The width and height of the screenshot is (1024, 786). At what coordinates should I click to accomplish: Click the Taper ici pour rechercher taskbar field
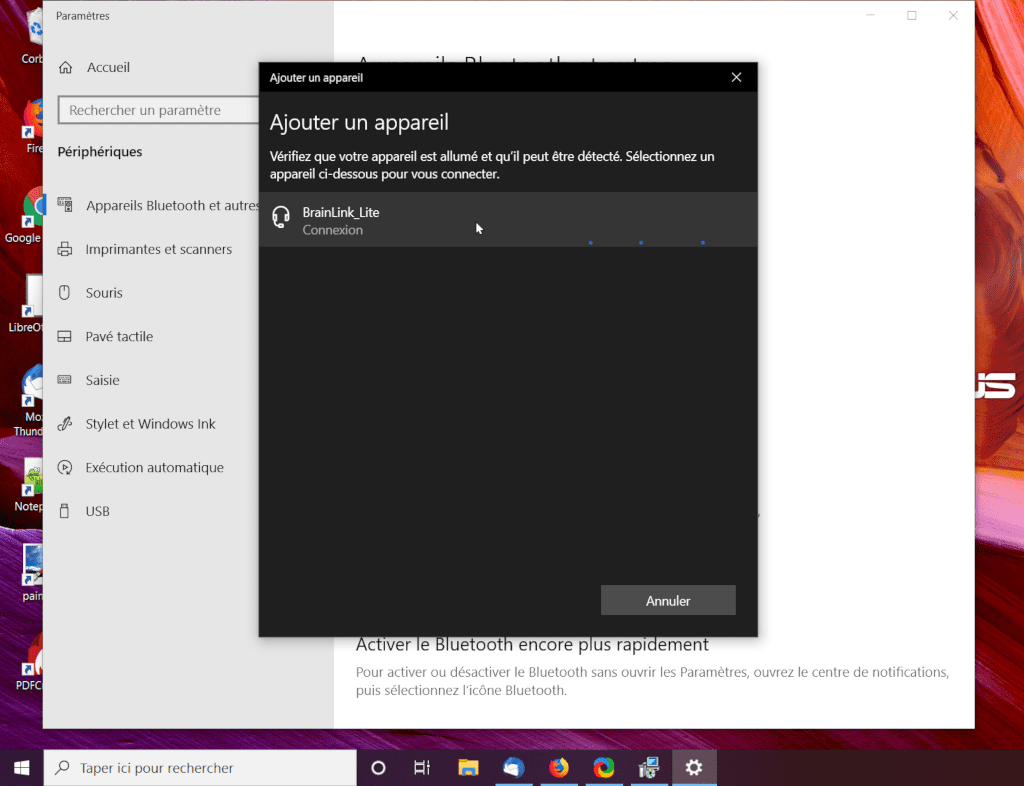click(200, 768)
